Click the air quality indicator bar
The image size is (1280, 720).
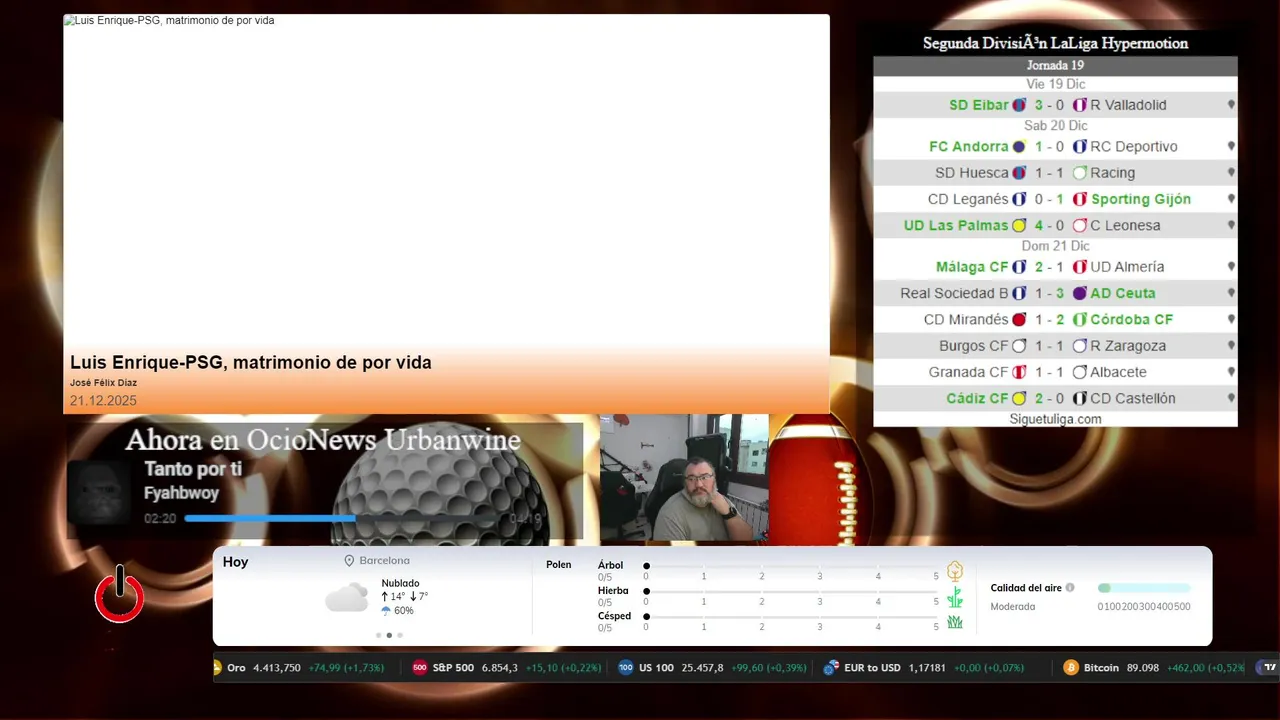coord(1144,588)
